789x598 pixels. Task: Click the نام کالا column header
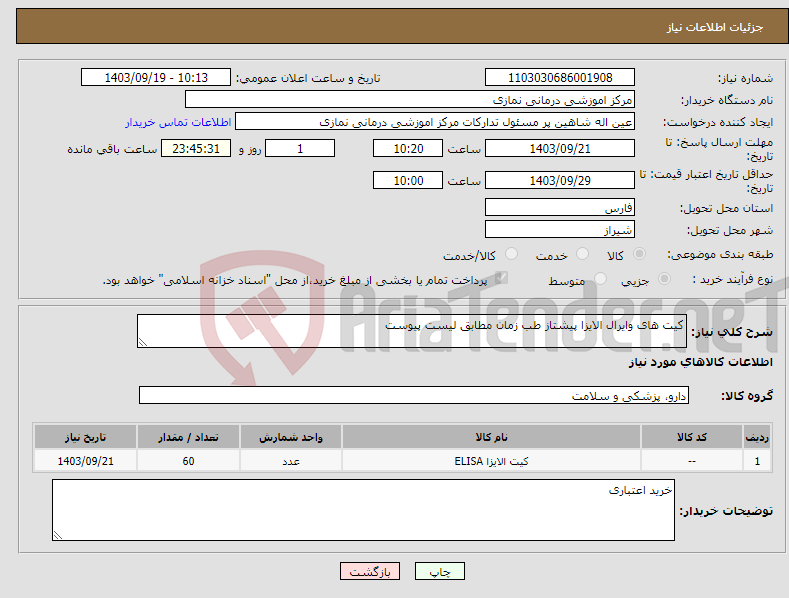pos(492,437)
